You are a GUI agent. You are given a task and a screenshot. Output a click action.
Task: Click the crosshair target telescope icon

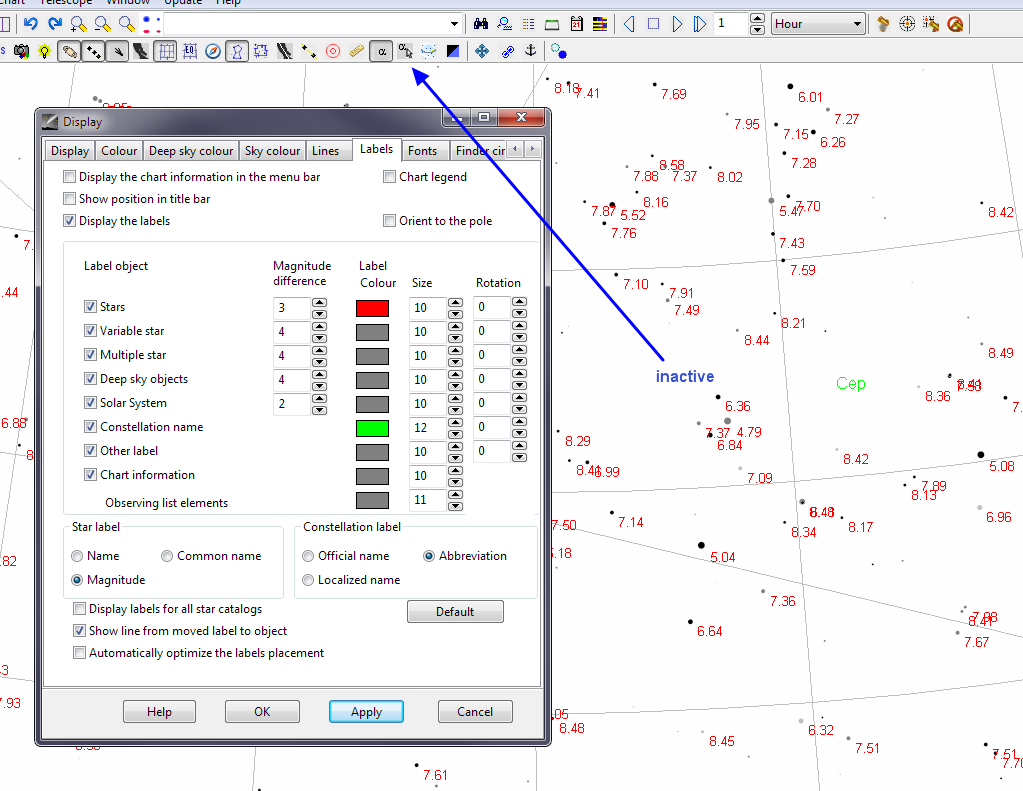tap(907, 24)
